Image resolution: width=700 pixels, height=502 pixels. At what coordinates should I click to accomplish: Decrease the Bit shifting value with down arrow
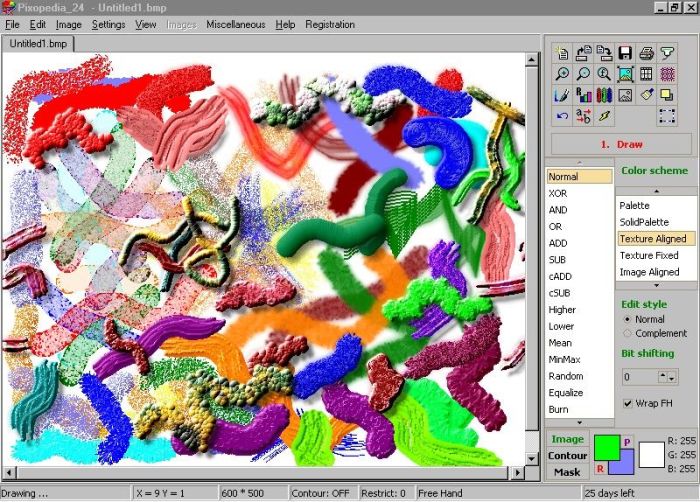[672, 378]
